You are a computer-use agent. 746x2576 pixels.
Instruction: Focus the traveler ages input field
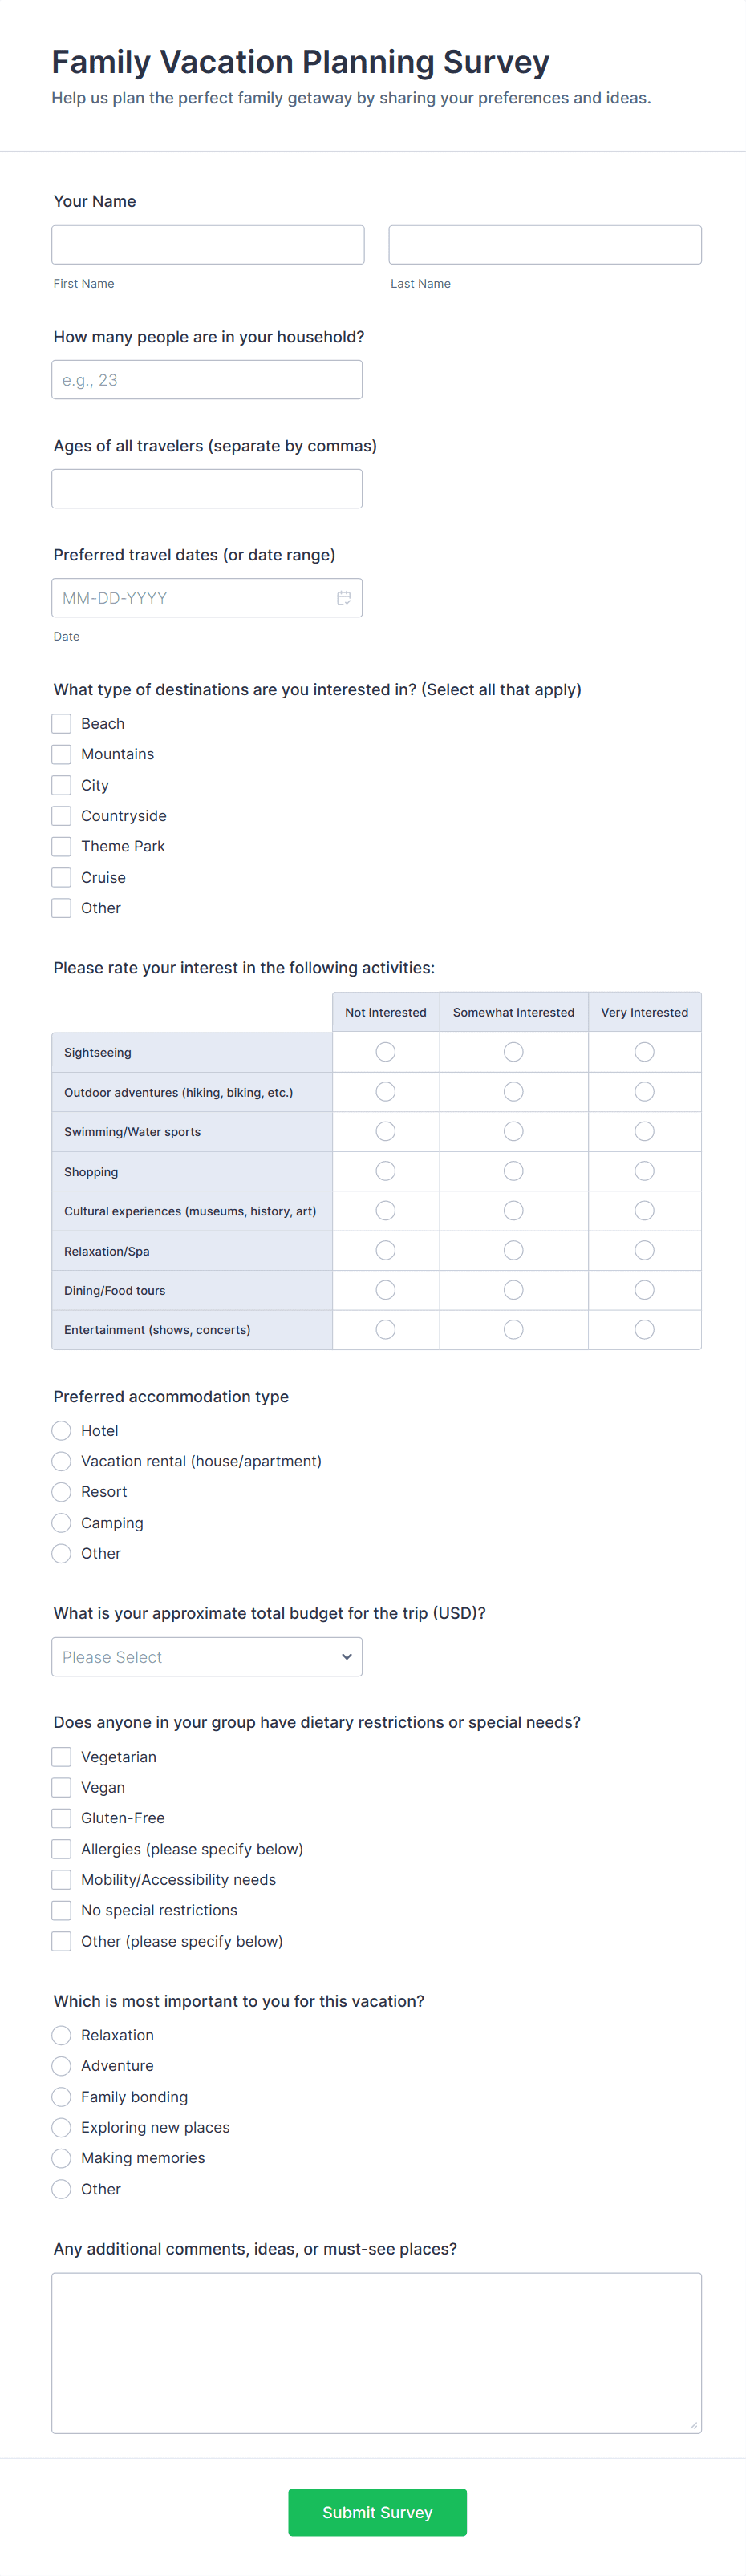[x=207, y=489]
